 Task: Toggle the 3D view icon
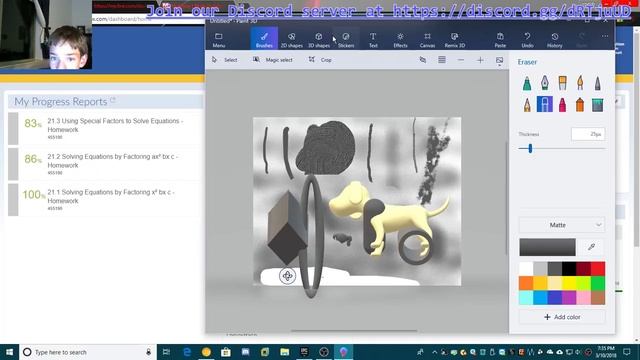point(423,60)
